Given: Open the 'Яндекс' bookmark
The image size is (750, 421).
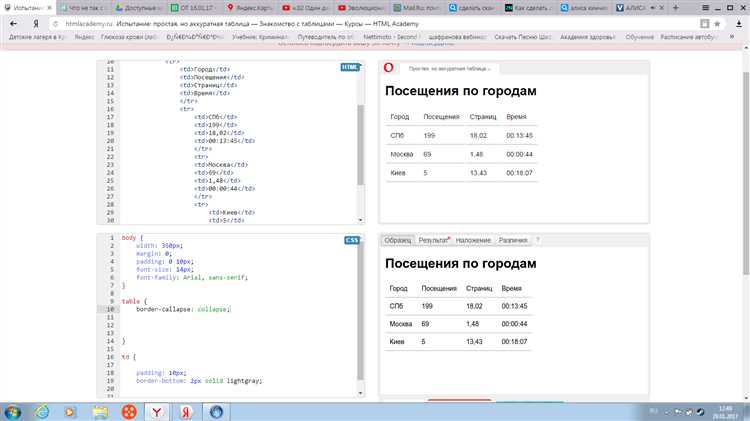Looking at the screenshot, I should pos(84,37).
